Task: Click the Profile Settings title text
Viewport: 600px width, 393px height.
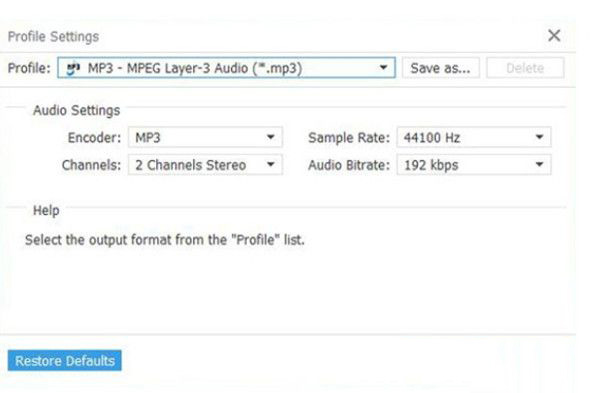Action: 53,37
